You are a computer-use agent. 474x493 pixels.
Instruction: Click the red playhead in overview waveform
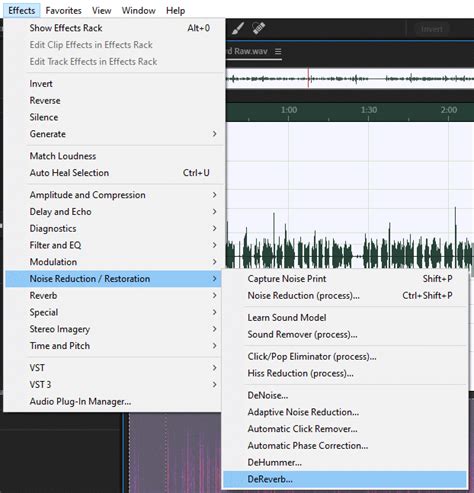[308, 78]
